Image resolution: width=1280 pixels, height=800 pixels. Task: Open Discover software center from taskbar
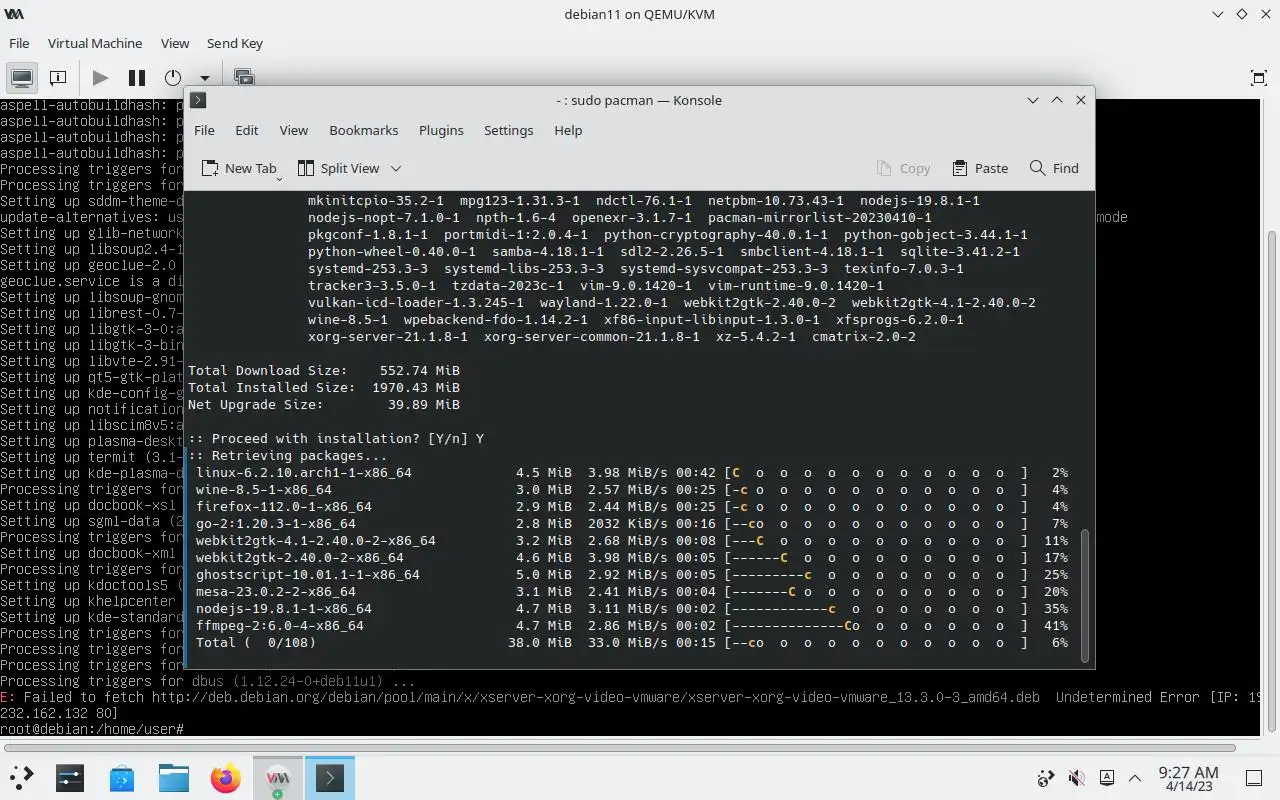pos(122,777)
